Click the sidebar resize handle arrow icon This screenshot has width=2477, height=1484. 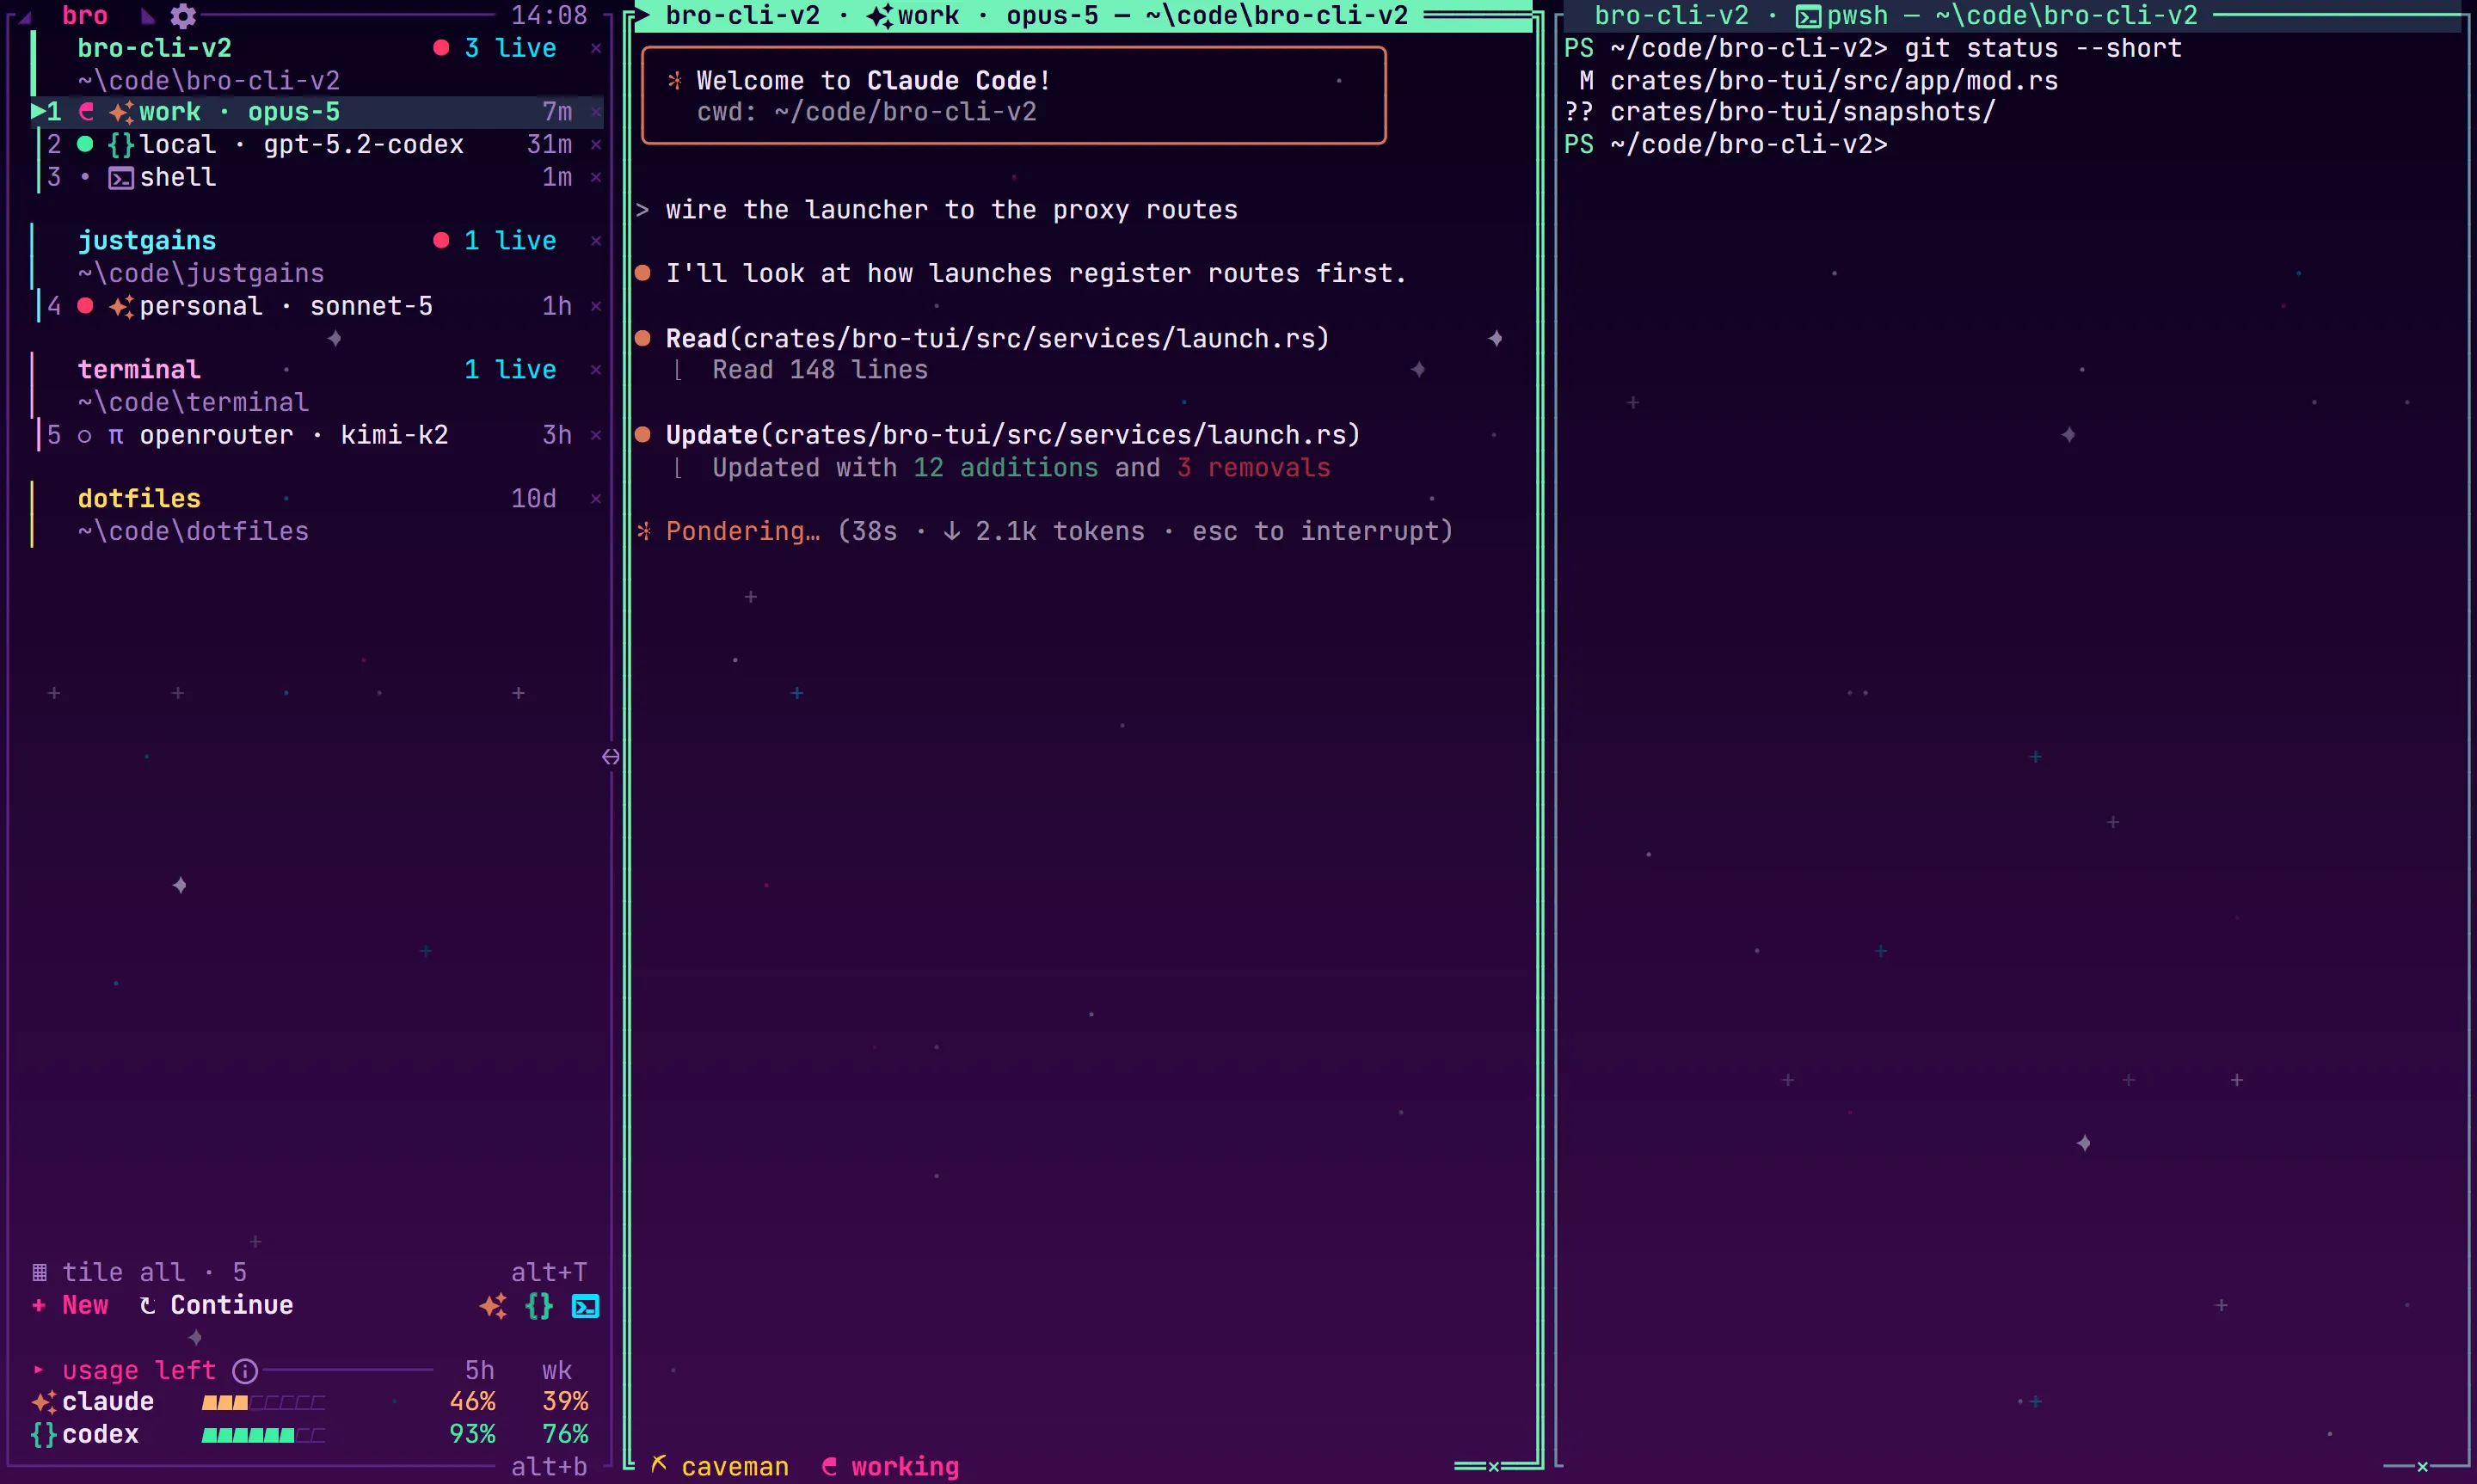pos(611,757)
